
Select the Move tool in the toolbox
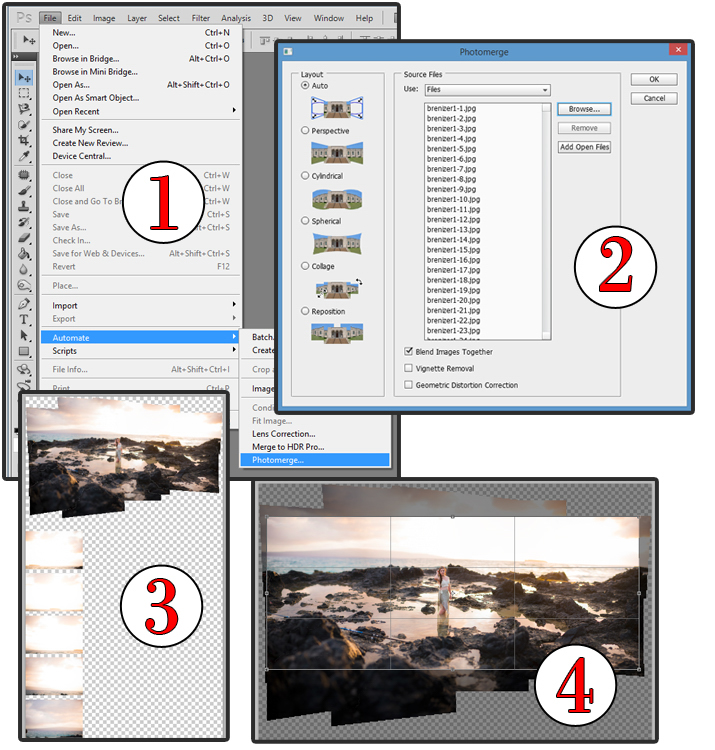click(25, 77)
